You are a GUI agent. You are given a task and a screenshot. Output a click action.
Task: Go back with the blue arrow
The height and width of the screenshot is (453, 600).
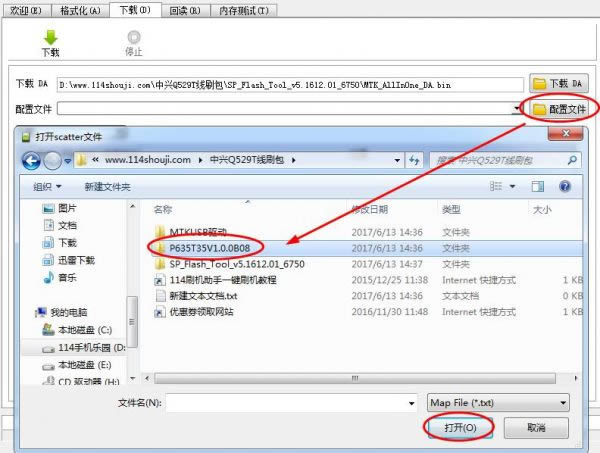tap(31, 161)
